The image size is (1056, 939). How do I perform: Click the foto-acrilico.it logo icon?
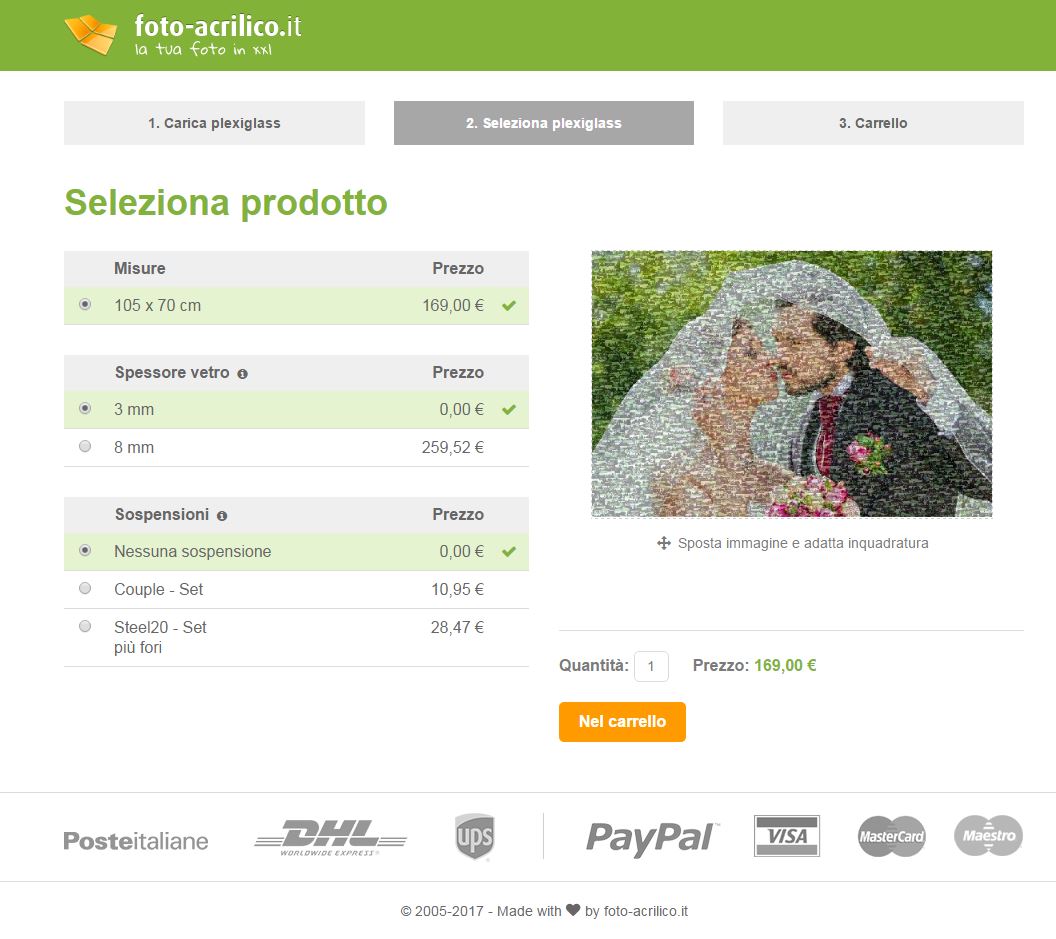click(91, 34)
